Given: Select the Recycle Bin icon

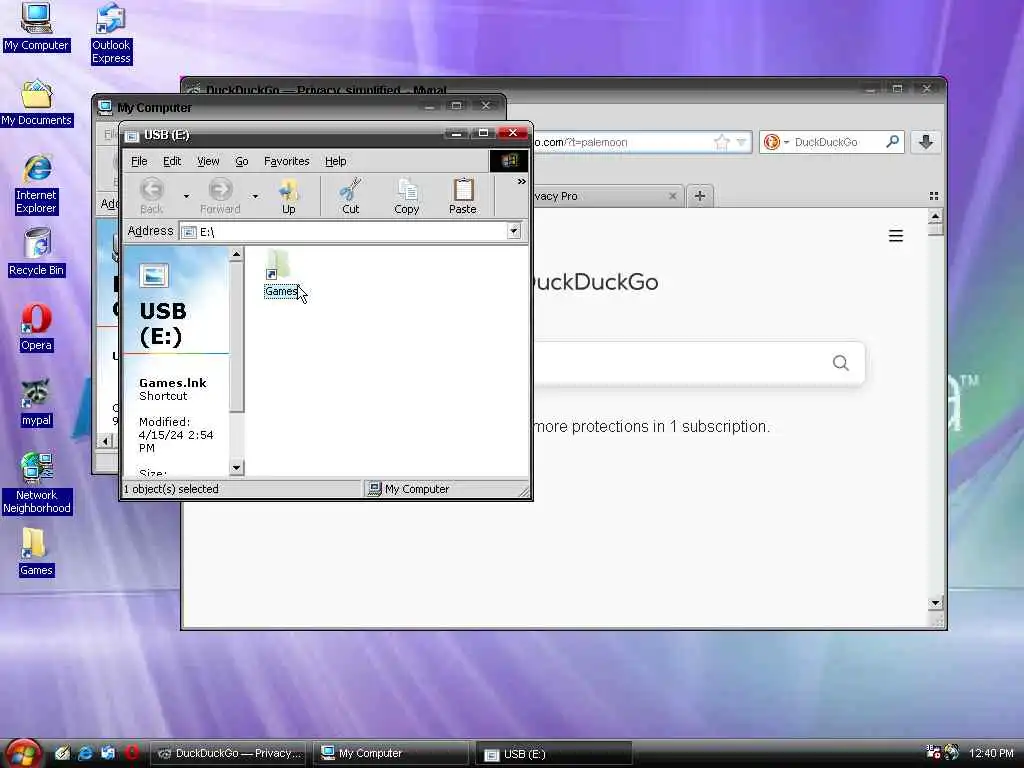Looking at the screenshot, I should [37, 253].
